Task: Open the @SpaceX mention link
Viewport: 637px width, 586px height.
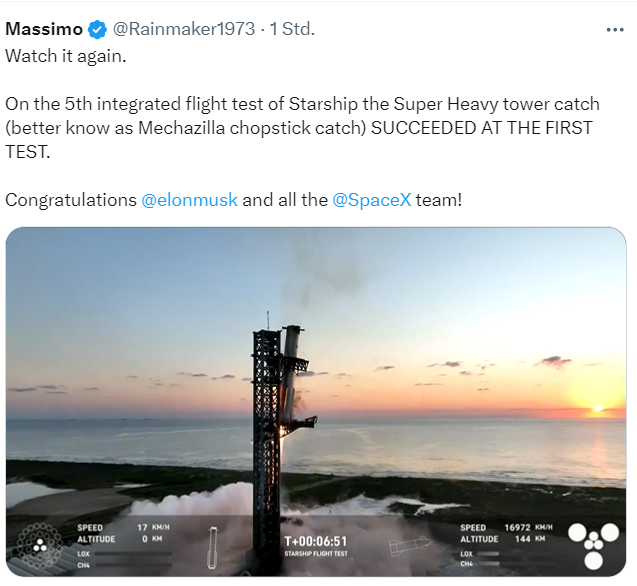Action: coord(371,199)
